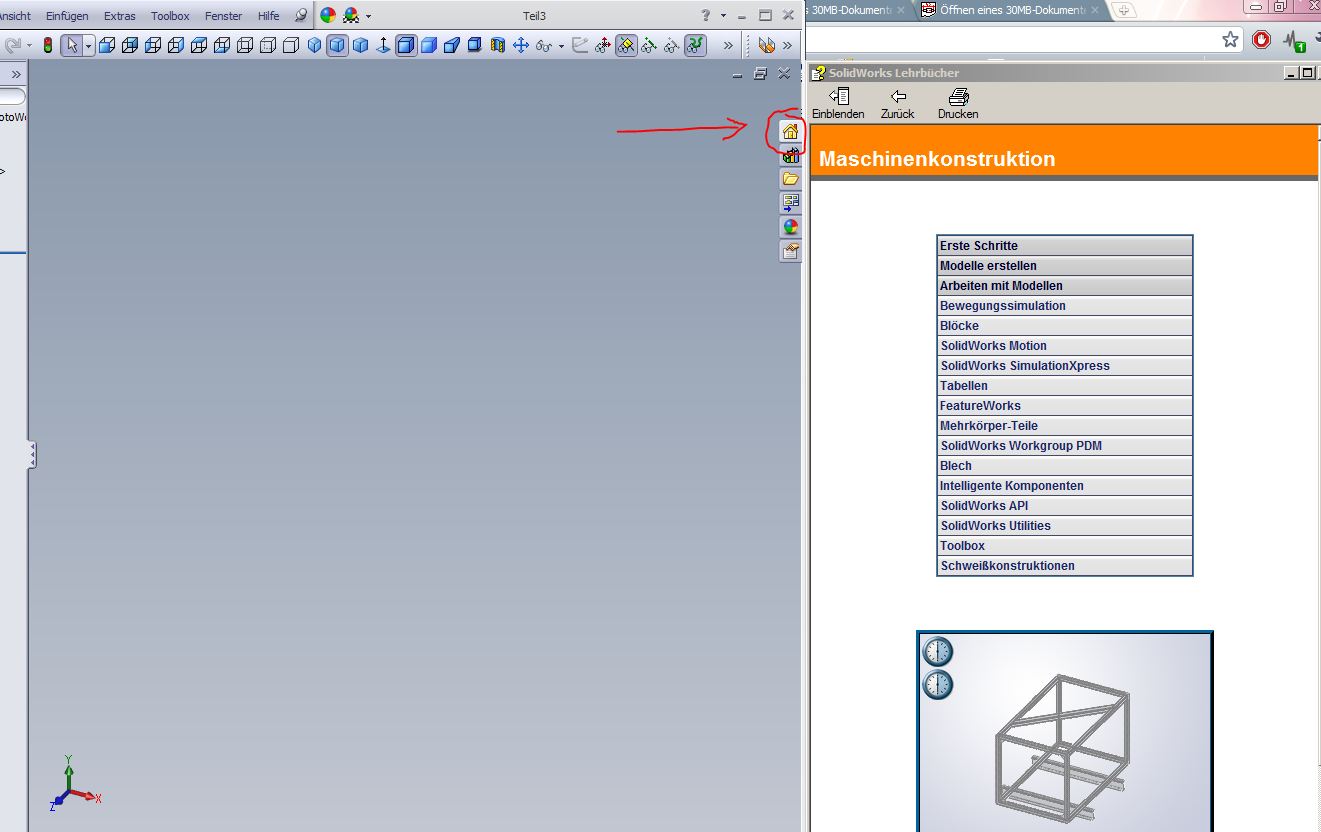Image resolution: width=1321 pixels, height=832 pixels.
Task: Click Edit Appearance color ball in title bar
Action: click(328, 15)
